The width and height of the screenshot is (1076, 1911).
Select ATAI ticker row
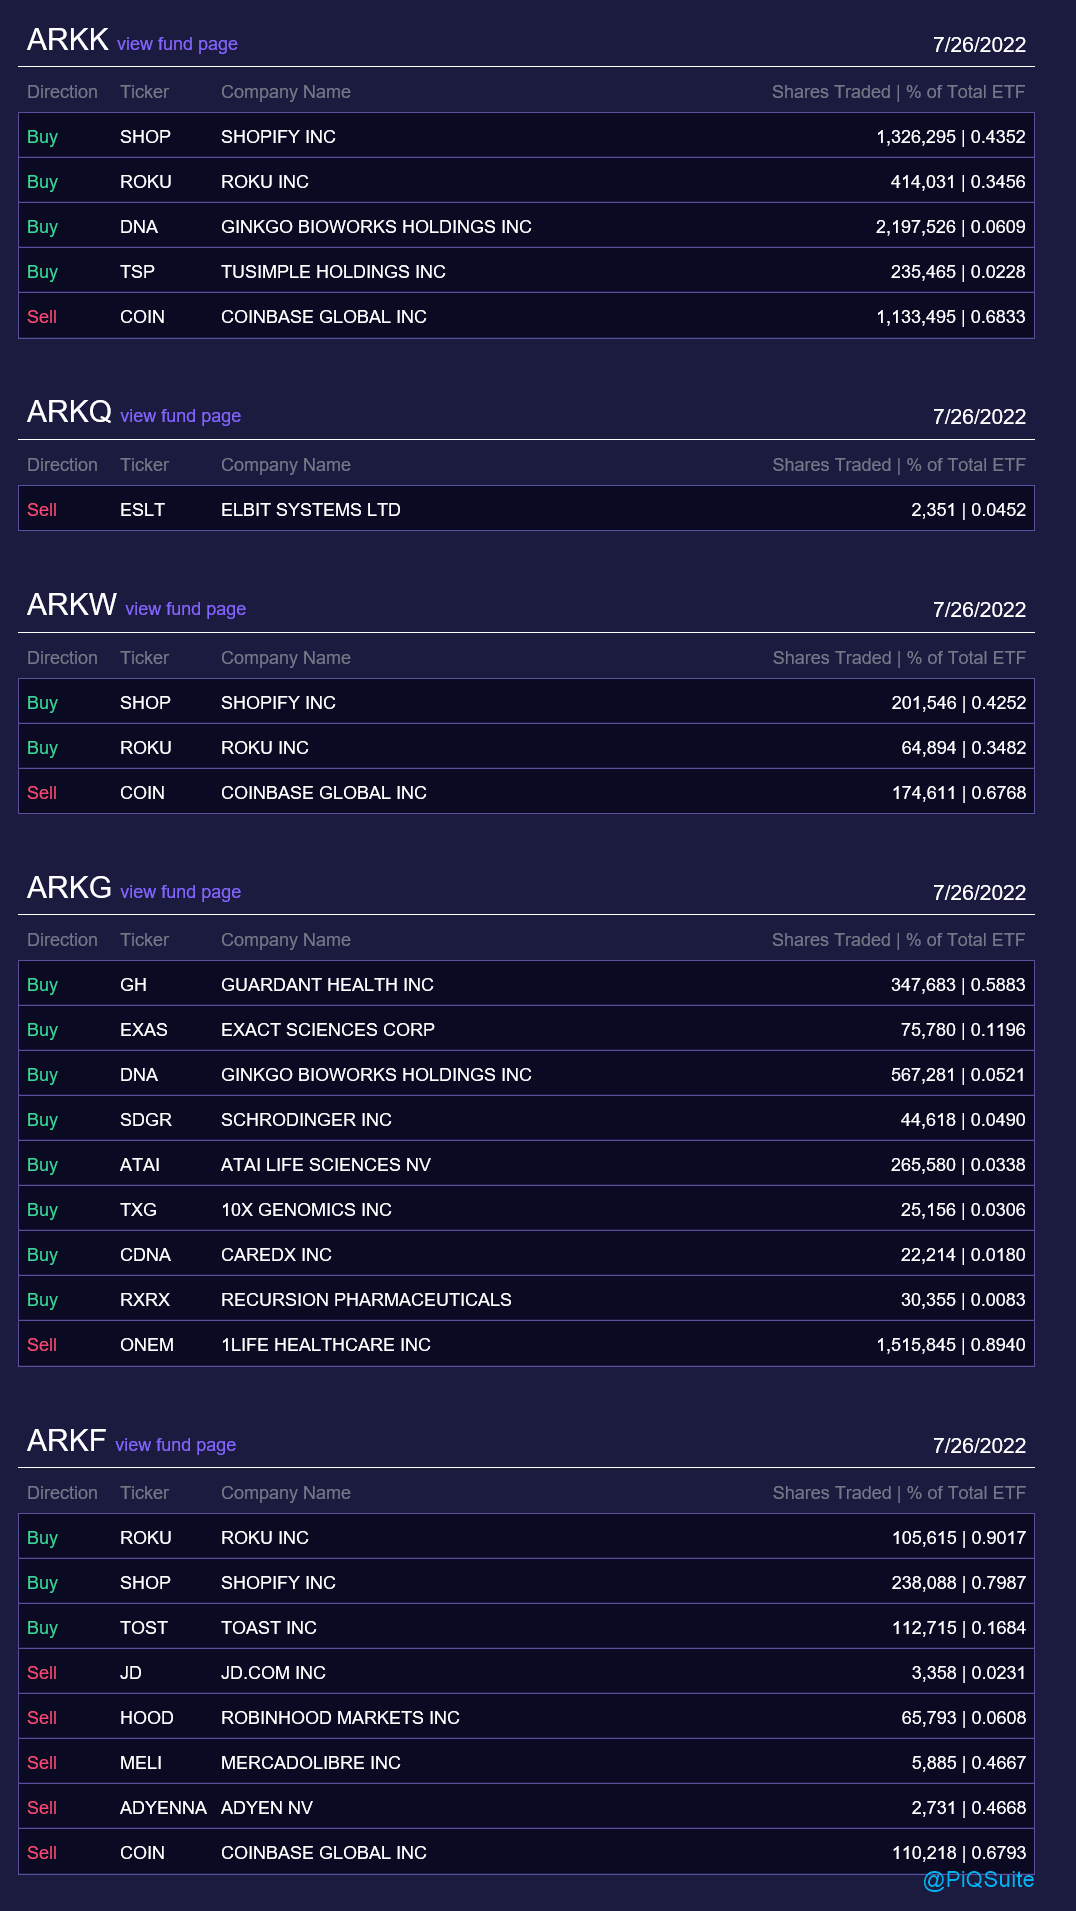click(526, 1164)
